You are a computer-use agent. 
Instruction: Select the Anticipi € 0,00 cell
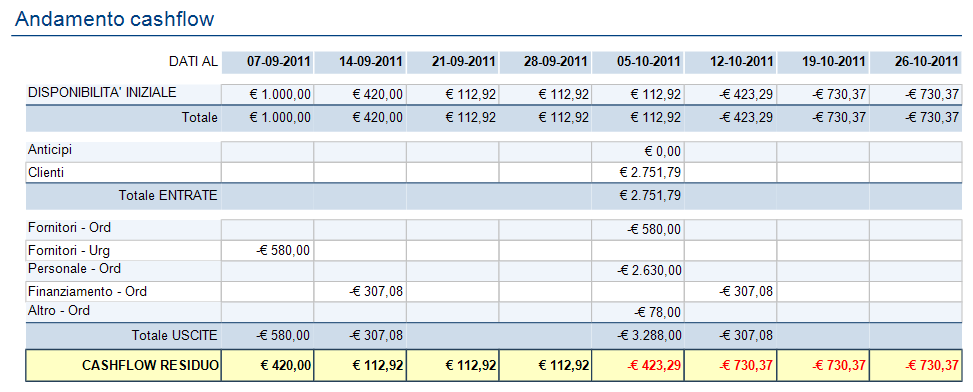638,152
